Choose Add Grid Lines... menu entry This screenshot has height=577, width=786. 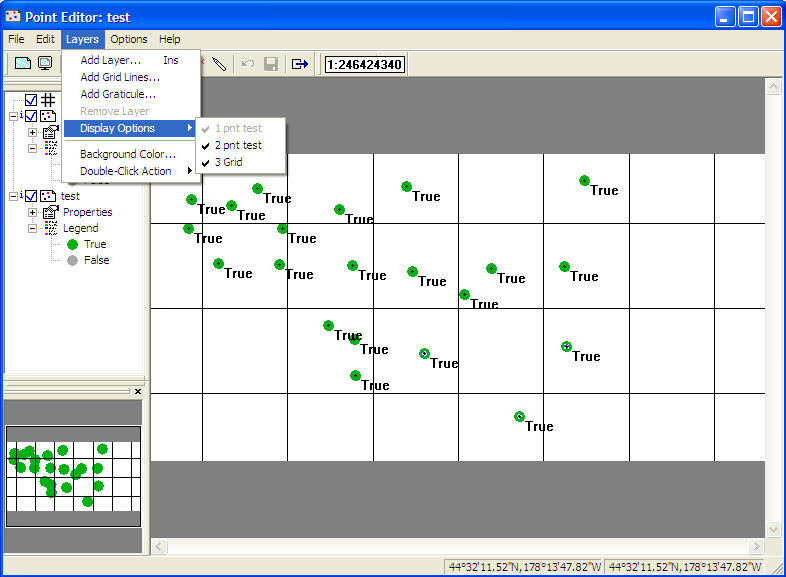point(131,77)
